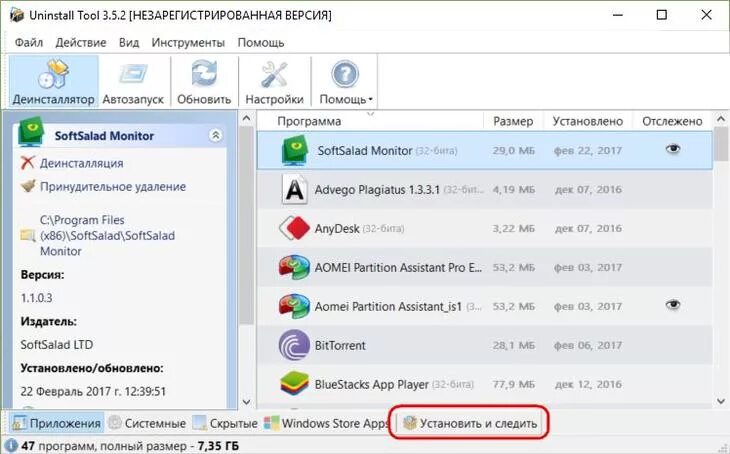Click the broom forced removal icon
Image resolution: width=730 pixels, height=454 pixels.
(x=28, y=186)
